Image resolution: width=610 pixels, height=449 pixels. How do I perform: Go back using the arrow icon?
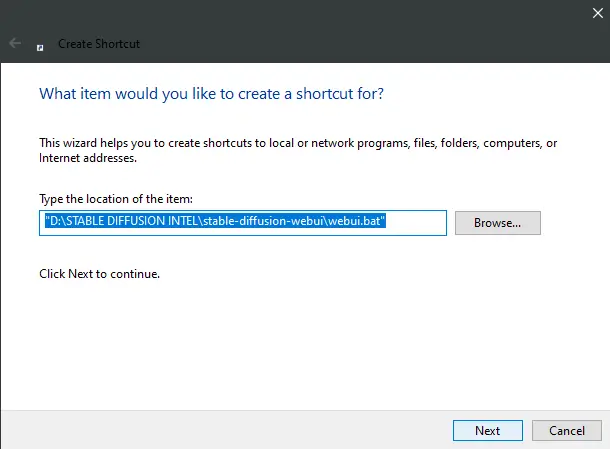tap(15, 43)
